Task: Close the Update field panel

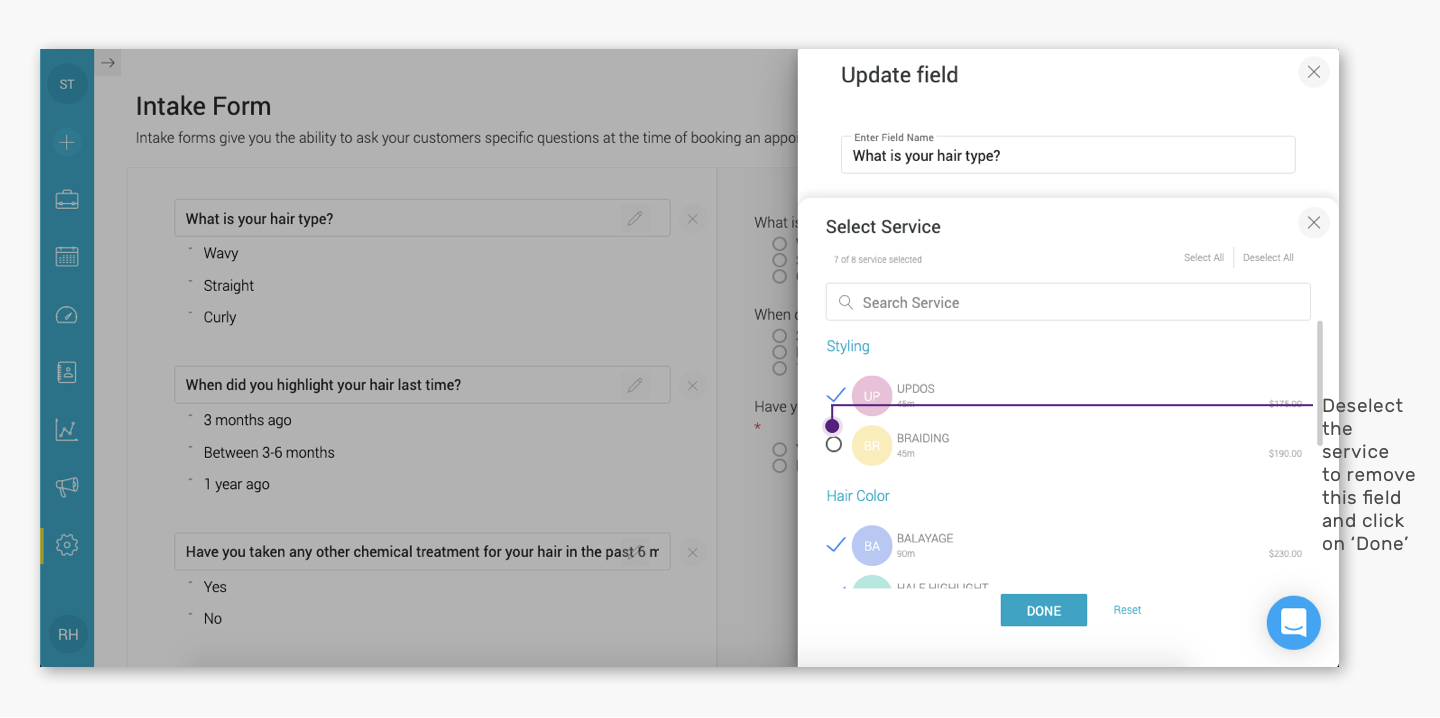Action: [1314, 72]
